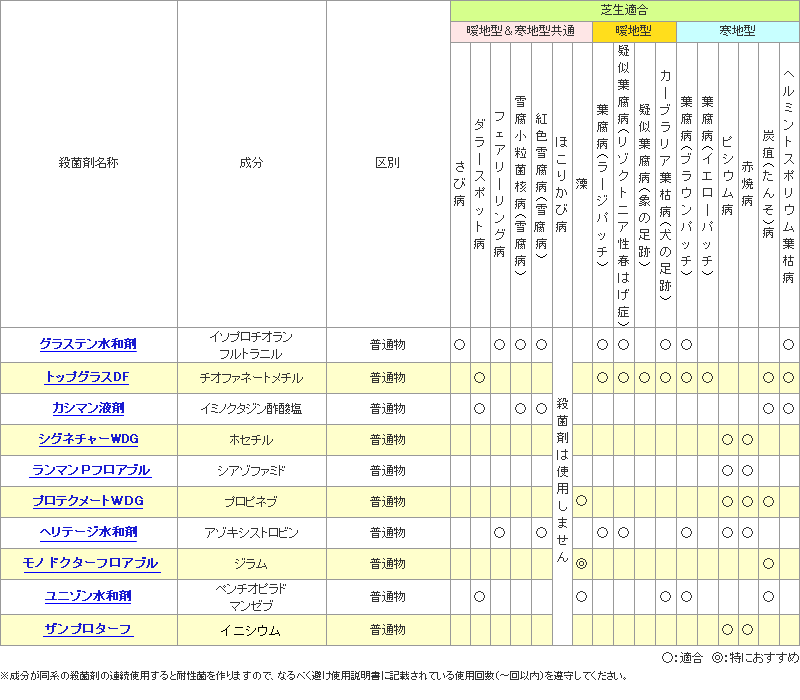Click ダラースポット病 circle in トップグラスDF row

pos(480,378)
